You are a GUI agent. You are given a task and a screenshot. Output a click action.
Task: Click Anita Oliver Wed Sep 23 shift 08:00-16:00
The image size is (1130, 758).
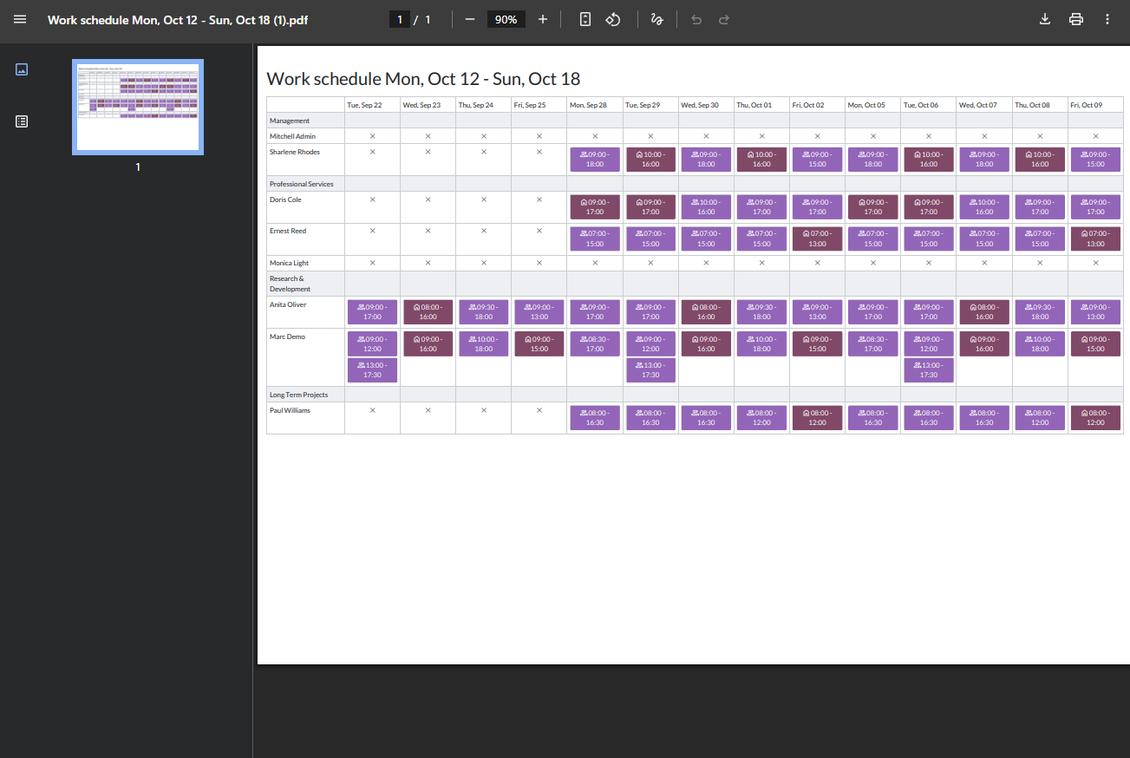(x=428, y=312)
